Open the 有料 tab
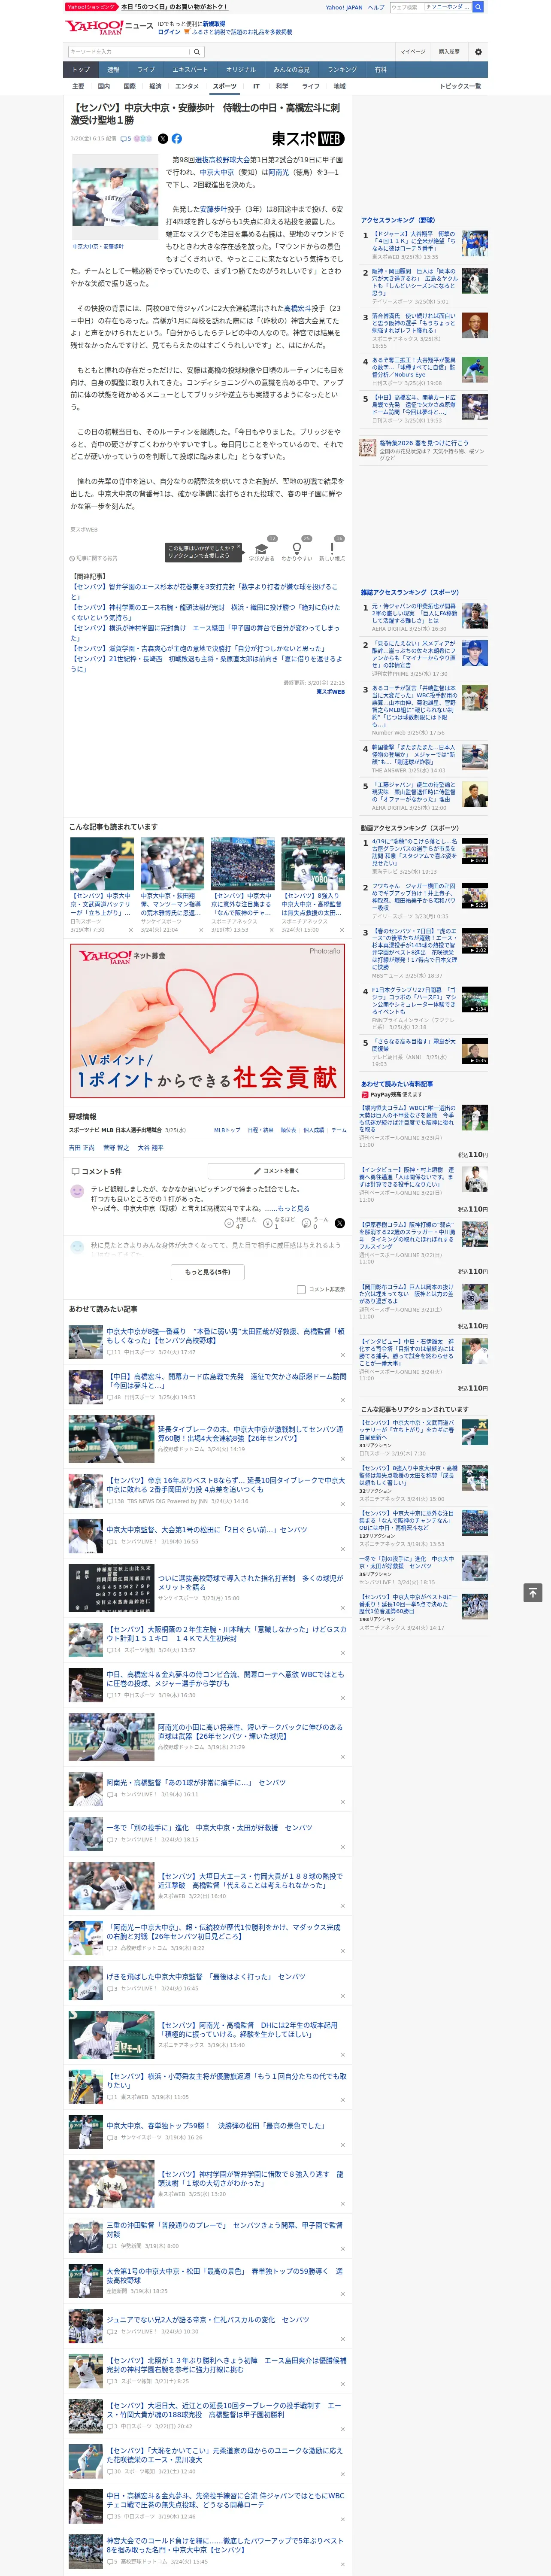The image size is (551, 2576). (x=381, y=69)
